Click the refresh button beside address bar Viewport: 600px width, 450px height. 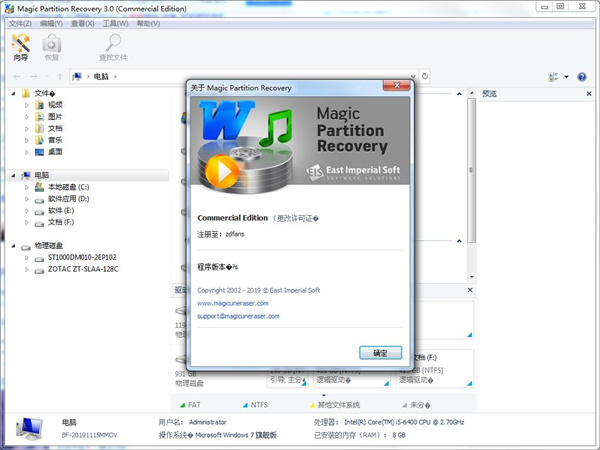click(x=425, y=76)
